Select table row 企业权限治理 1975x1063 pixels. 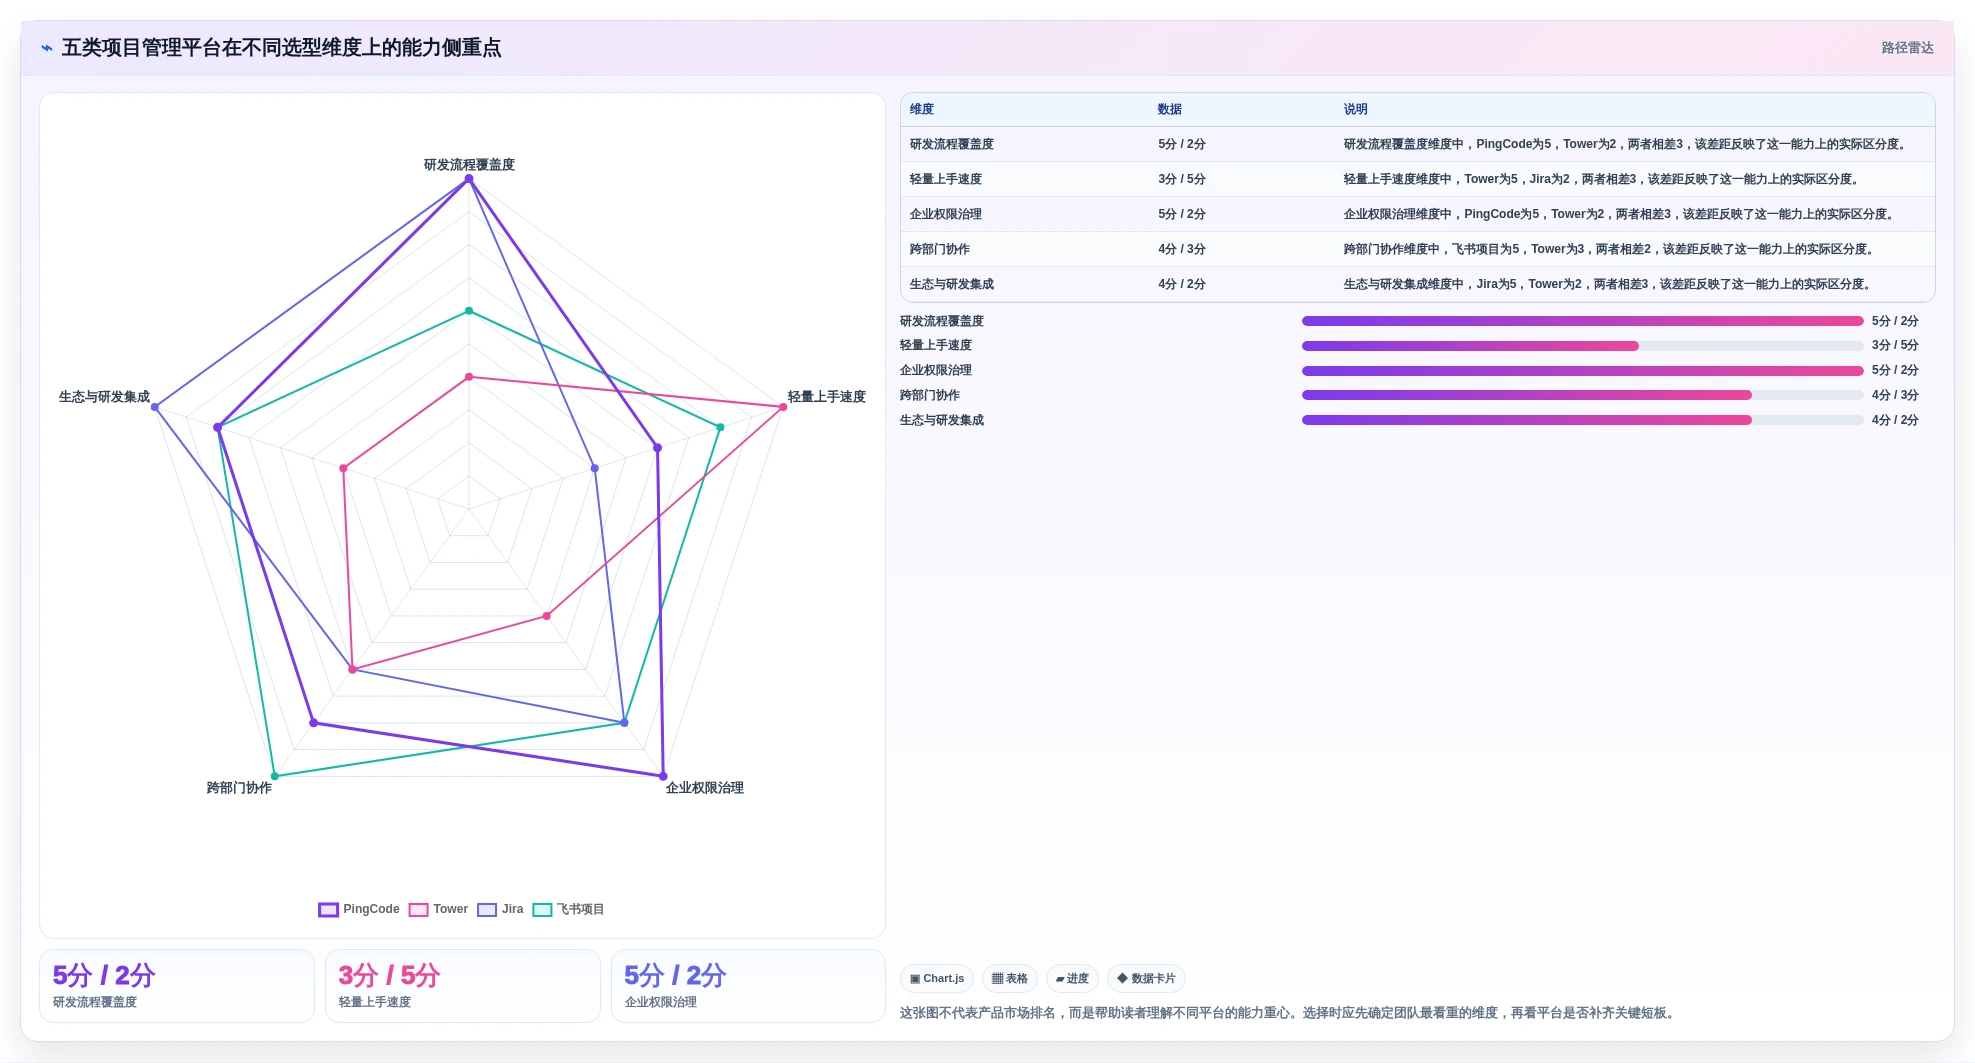1417,214
